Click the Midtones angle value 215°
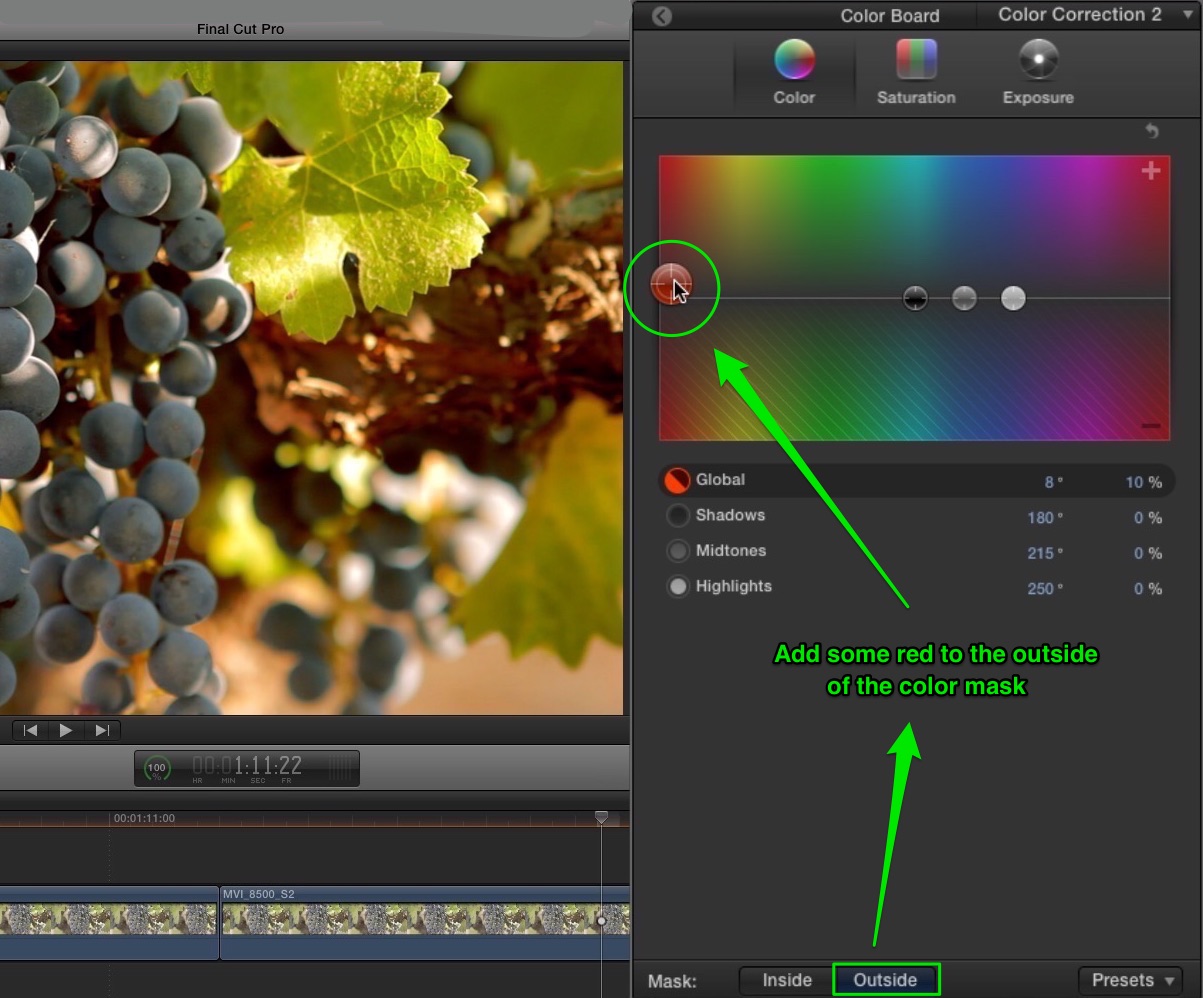Screen dimensions: 1203x998 (x=1045, y=553)
